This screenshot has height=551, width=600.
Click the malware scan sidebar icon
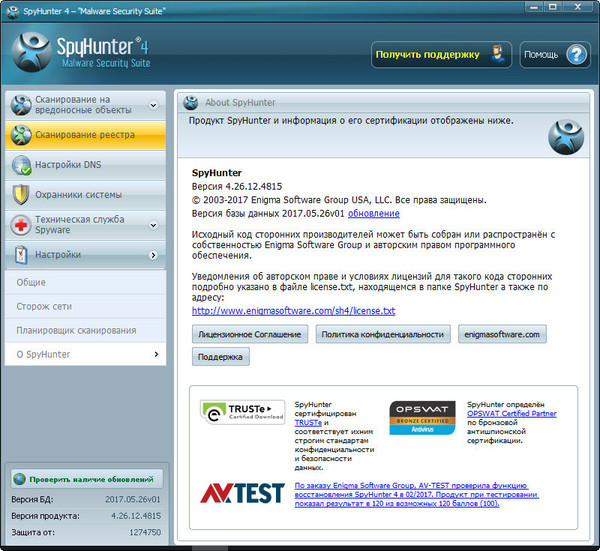[21, 105]
